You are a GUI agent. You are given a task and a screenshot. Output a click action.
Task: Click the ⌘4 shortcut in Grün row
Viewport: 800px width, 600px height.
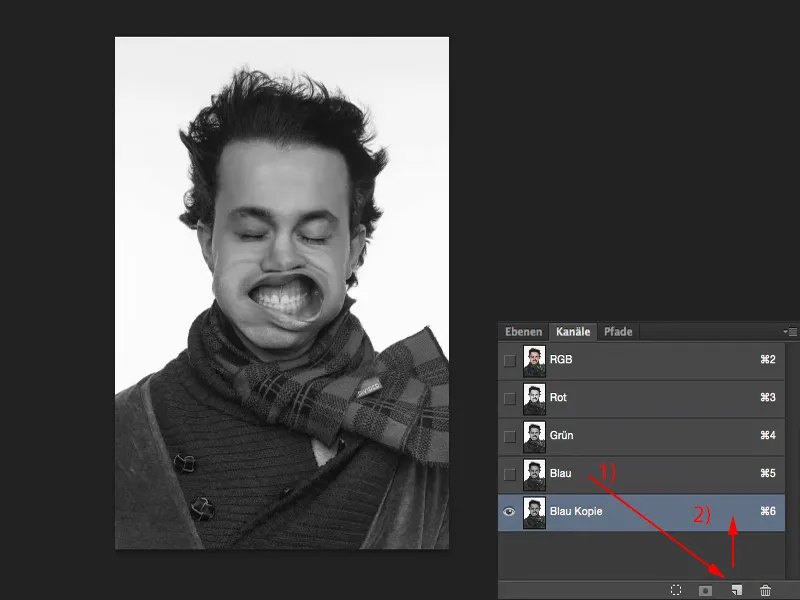768,435
